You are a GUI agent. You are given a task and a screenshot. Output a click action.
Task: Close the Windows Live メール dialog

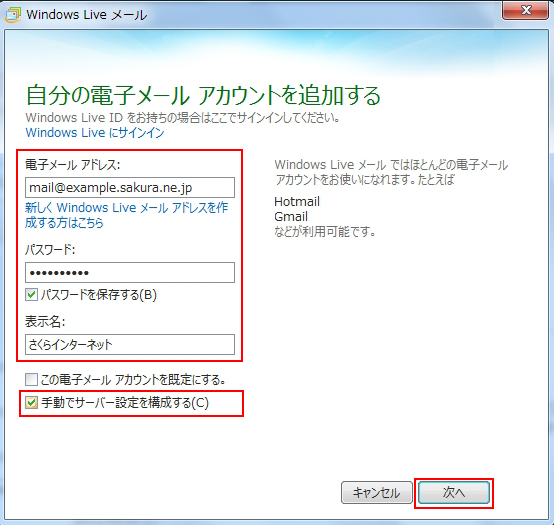pos(525,10)
